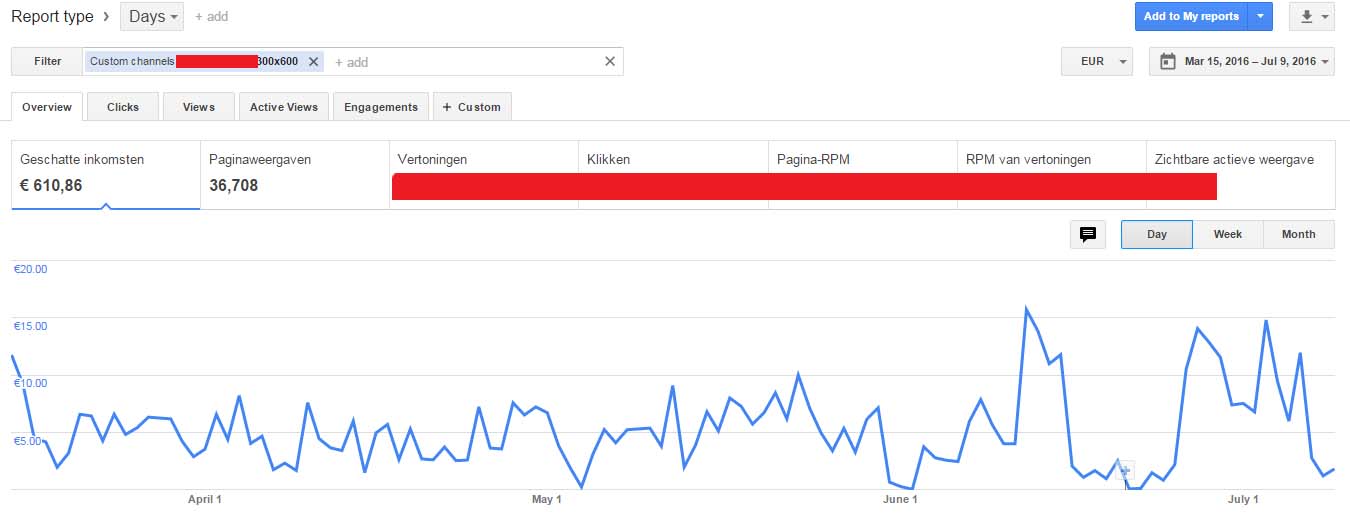Switch chart granularity to Month
Screen dimensions: 1350x523
click(1299, 234)
